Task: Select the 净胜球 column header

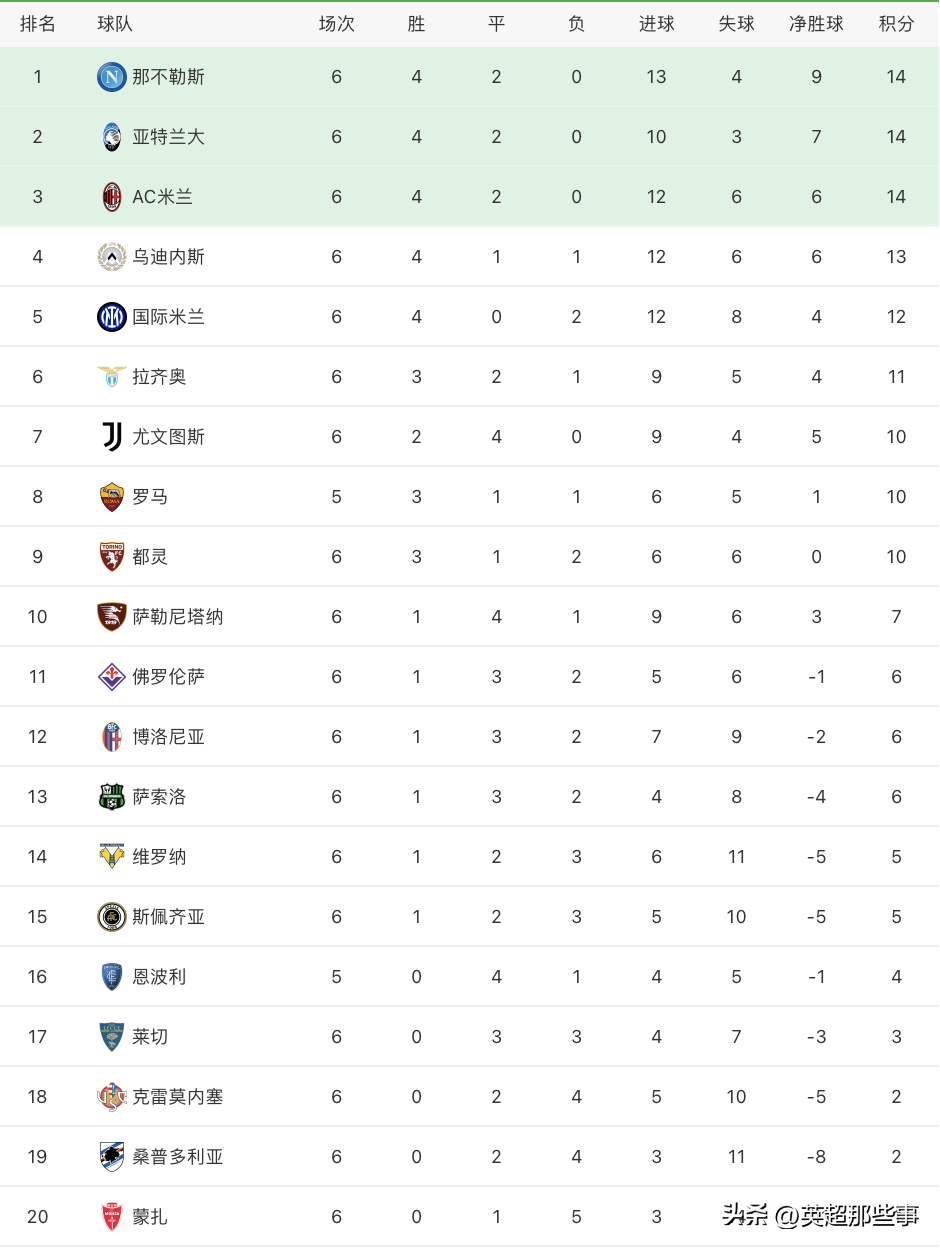Action: (816, 24)
